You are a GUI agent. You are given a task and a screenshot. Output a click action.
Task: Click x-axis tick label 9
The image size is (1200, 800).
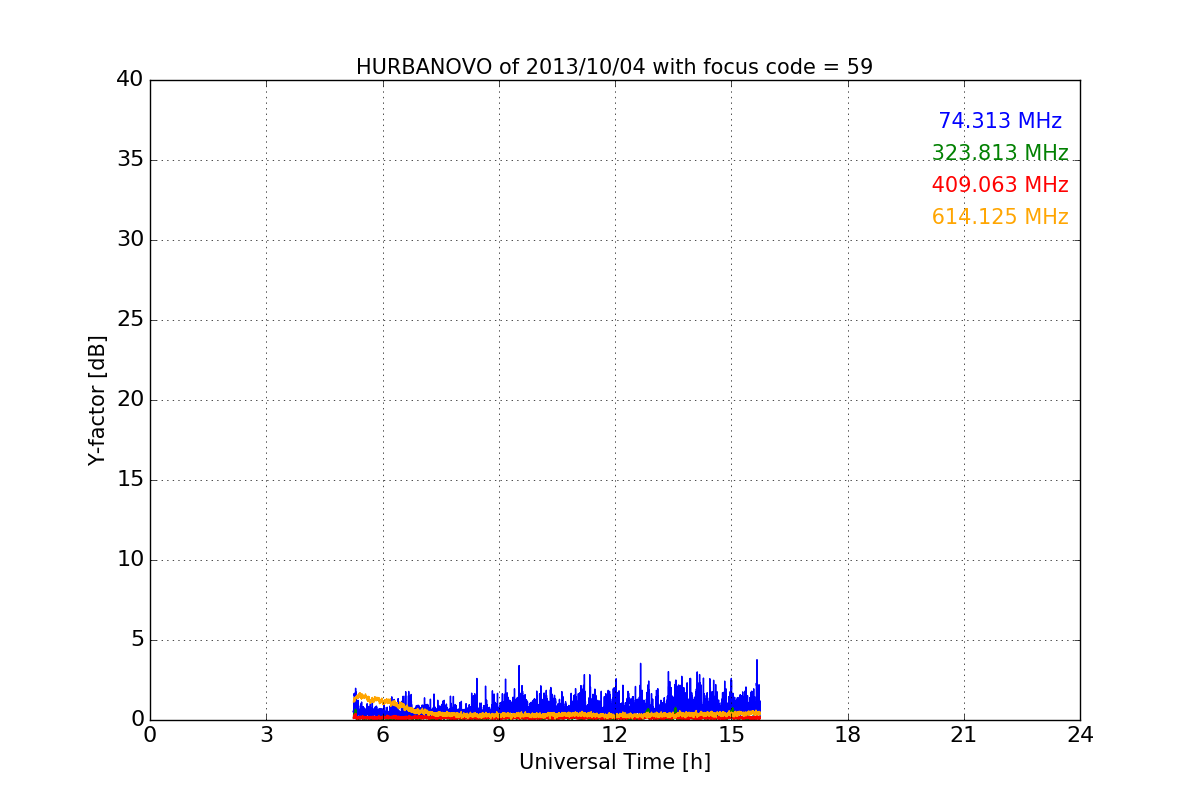pyautogui.click(x=499, y=735)
